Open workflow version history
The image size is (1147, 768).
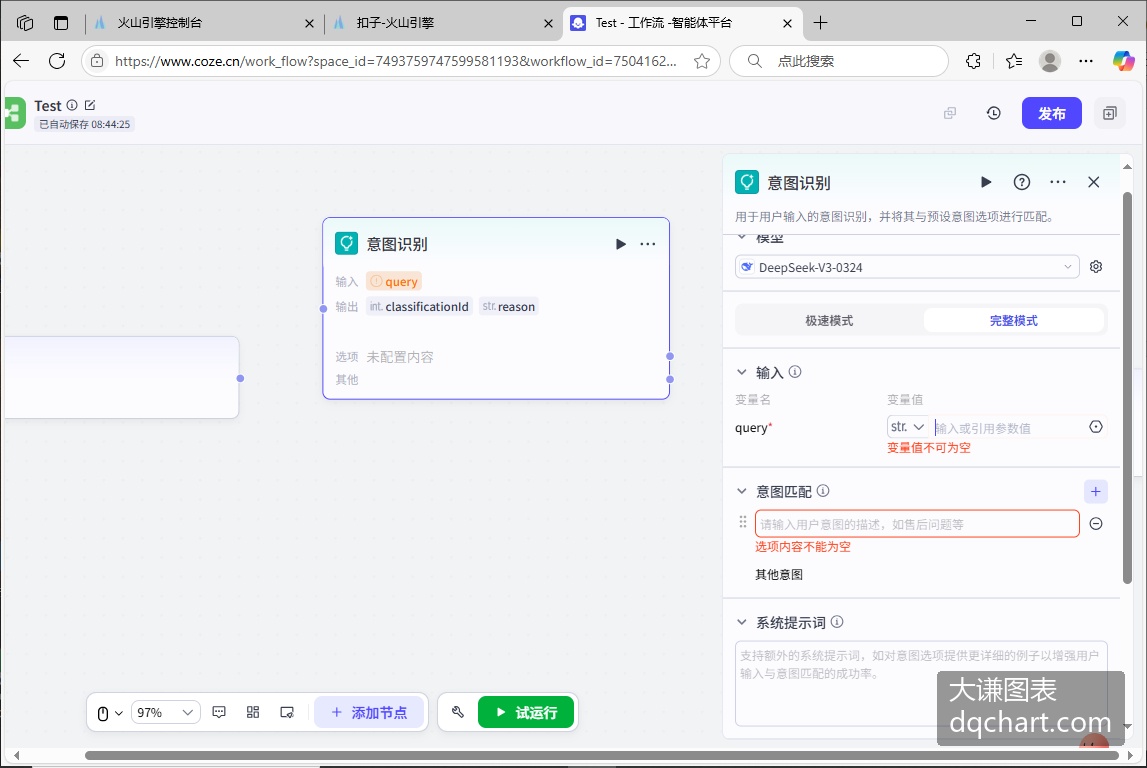[993, 113]
